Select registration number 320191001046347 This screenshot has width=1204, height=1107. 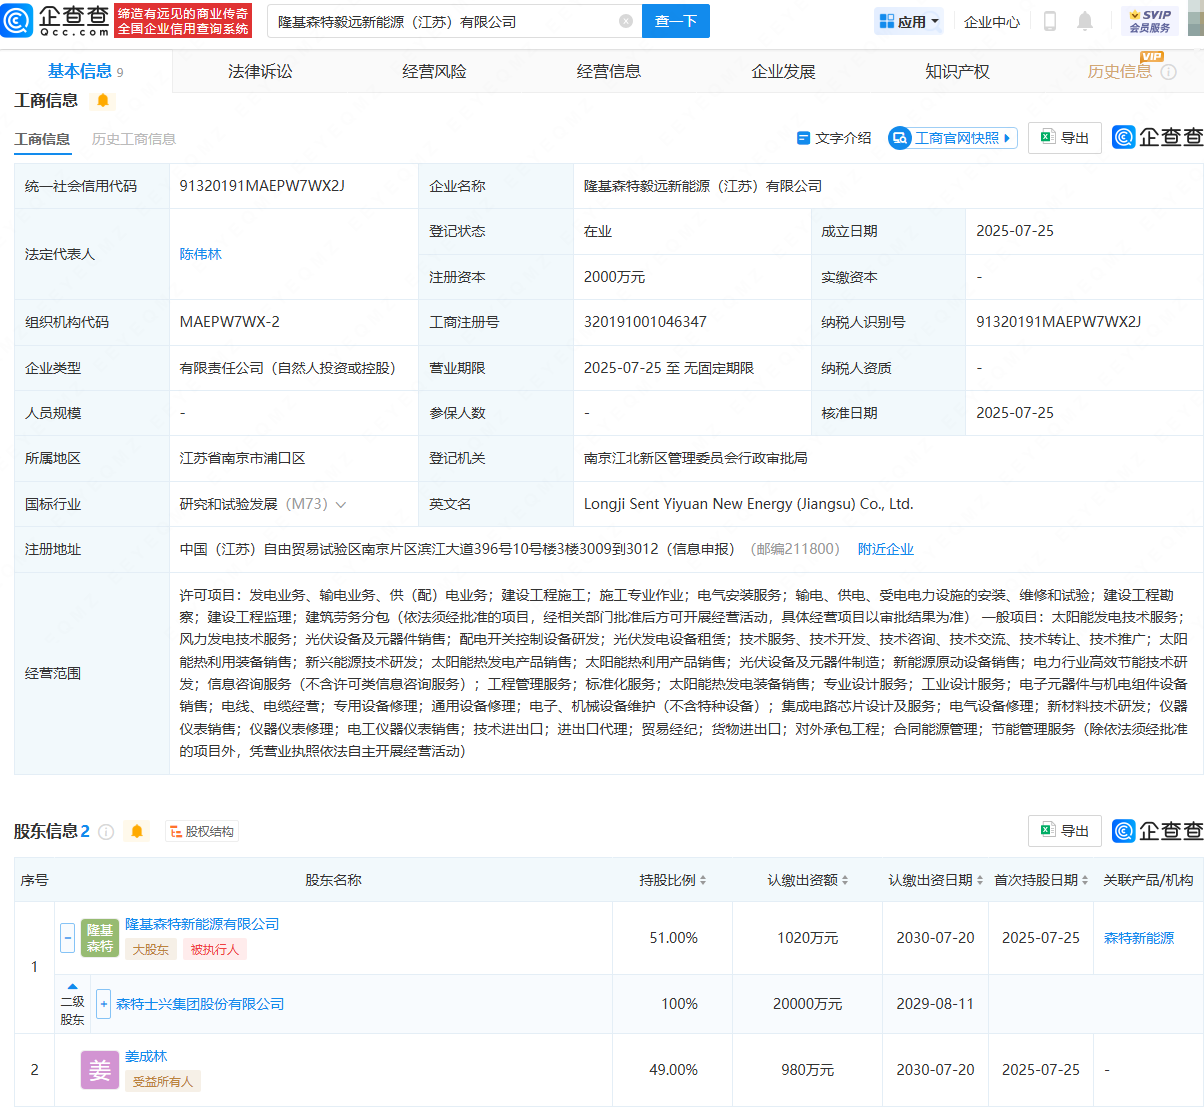[645, 322]
